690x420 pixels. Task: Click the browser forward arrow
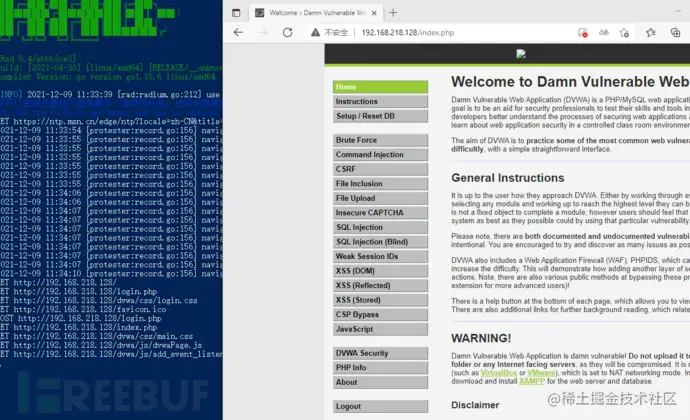[x=263, y=32]
